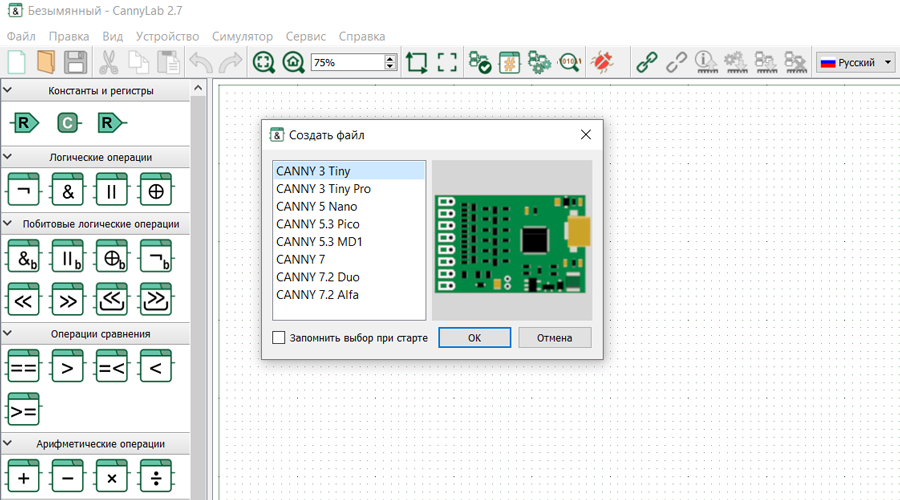Screen dimensions: 900x500
Task: Collapse the 'Константы и регистры' section
Action: (x=8, y=90)
